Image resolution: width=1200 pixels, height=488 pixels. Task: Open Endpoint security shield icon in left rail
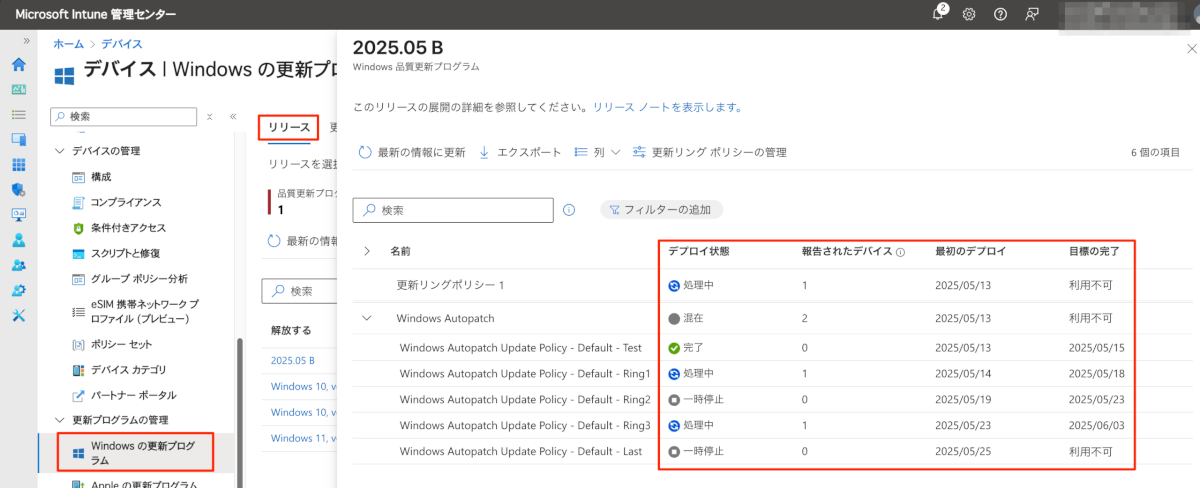pyautogui.click(x=18, y=189)
